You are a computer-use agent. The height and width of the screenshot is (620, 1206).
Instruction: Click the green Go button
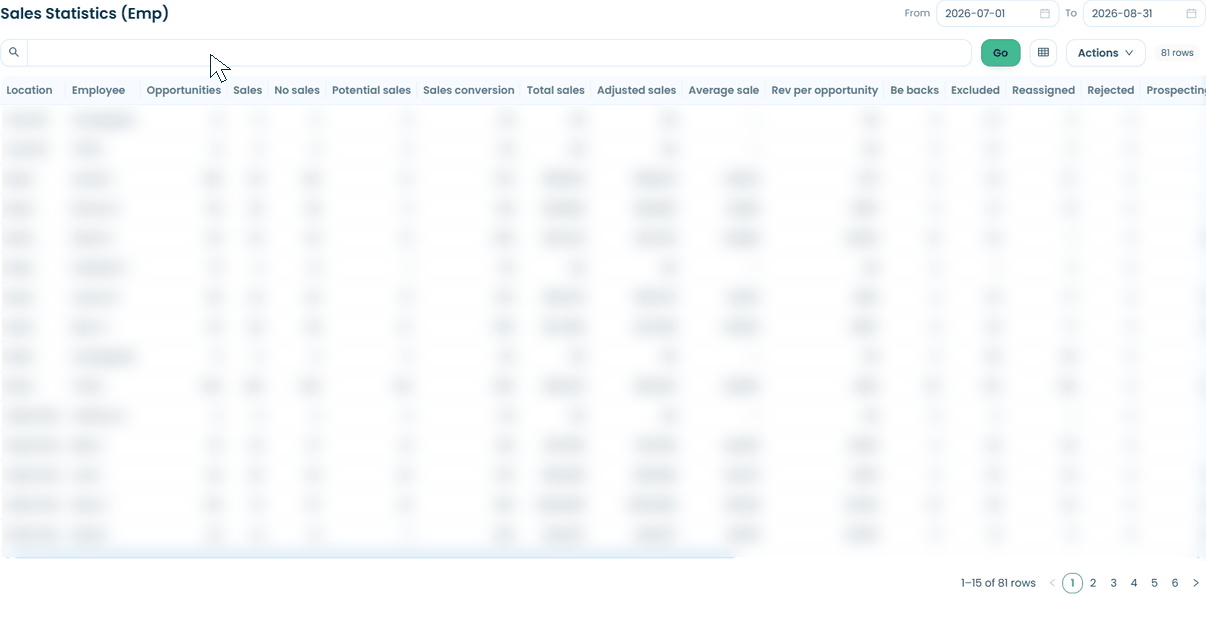tap(1000, 53)
